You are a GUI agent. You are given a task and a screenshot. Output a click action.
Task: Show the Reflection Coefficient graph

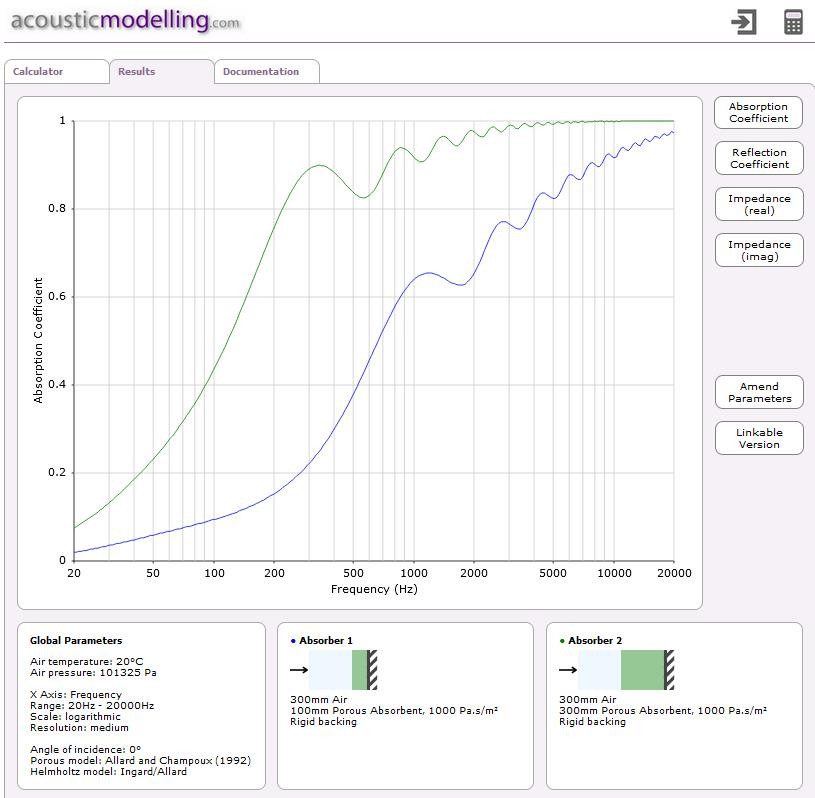(758, 159)
